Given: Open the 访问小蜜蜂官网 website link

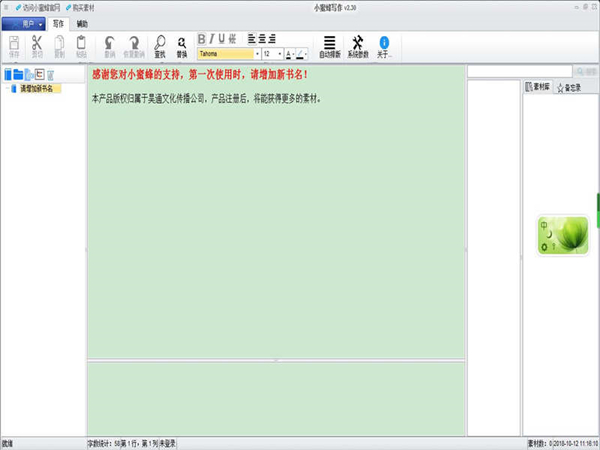Looking at the screenshot, I should tap(43, 7).
